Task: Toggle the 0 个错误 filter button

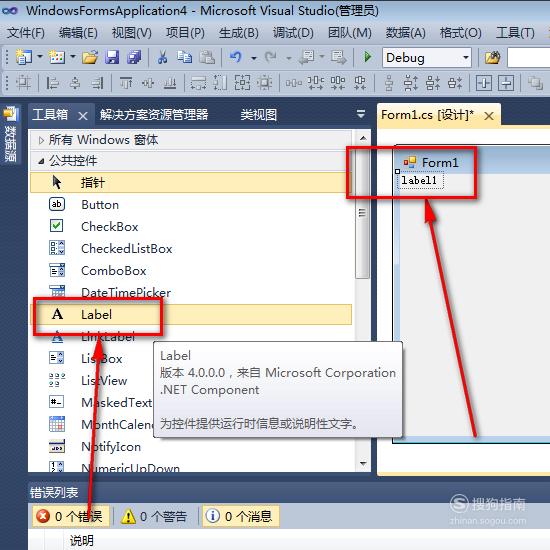Action: 71,516
